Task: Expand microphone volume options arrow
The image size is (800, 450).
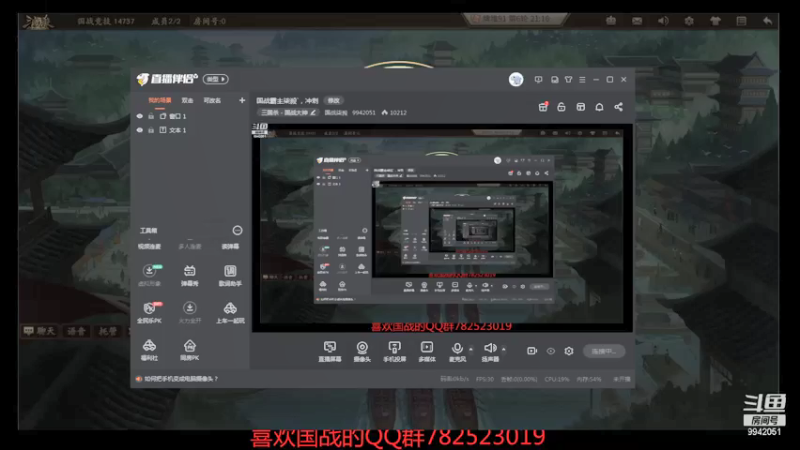Action: point(471,349)
